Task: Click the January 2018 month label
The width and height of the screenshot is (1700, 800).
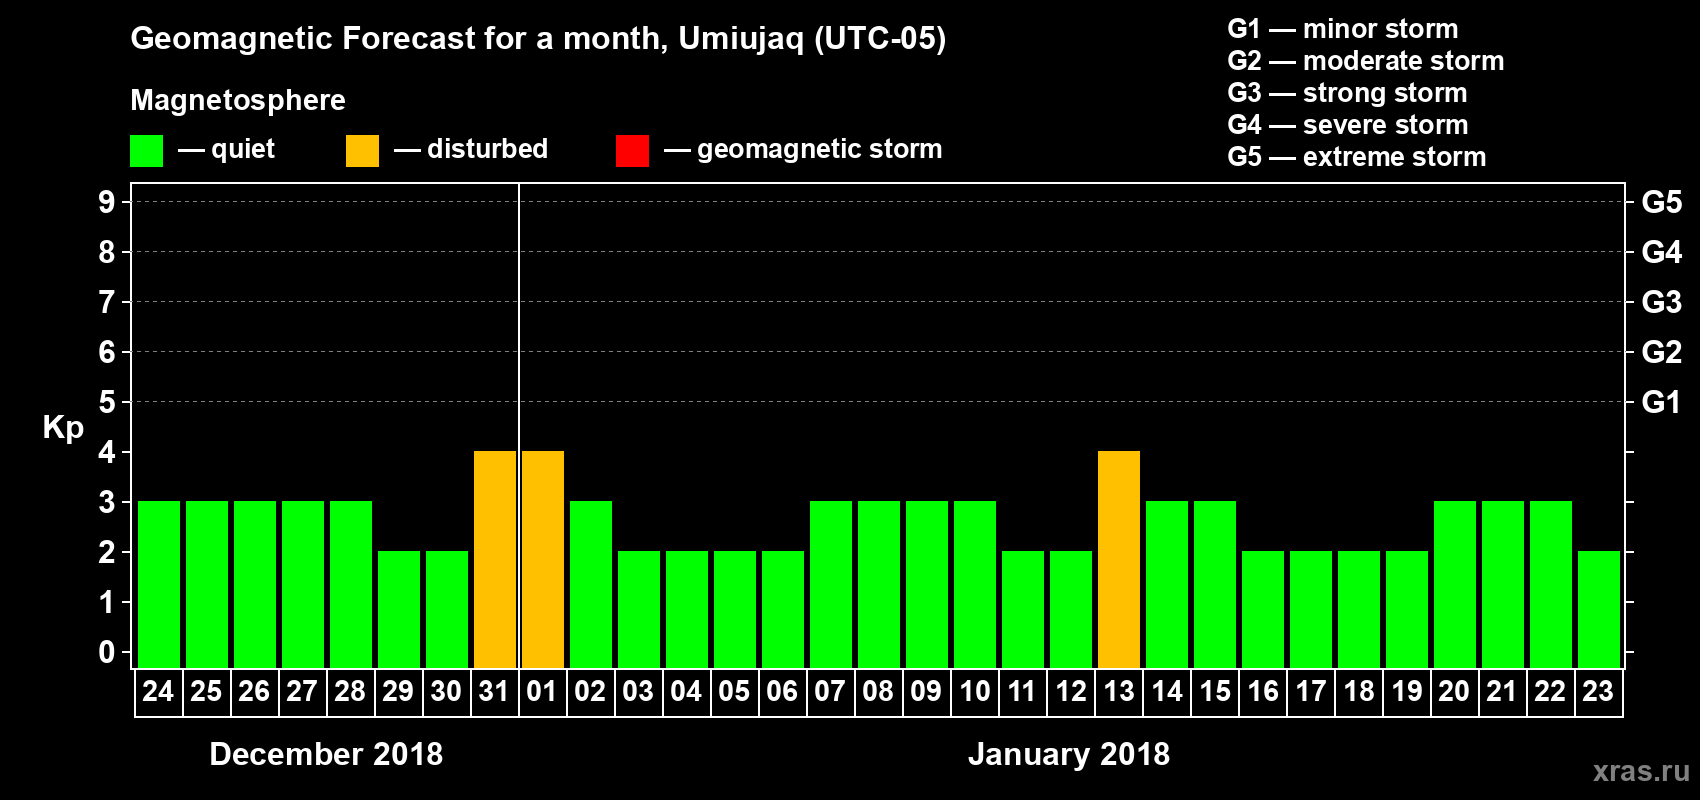Action: click(x=1069, y=754)
